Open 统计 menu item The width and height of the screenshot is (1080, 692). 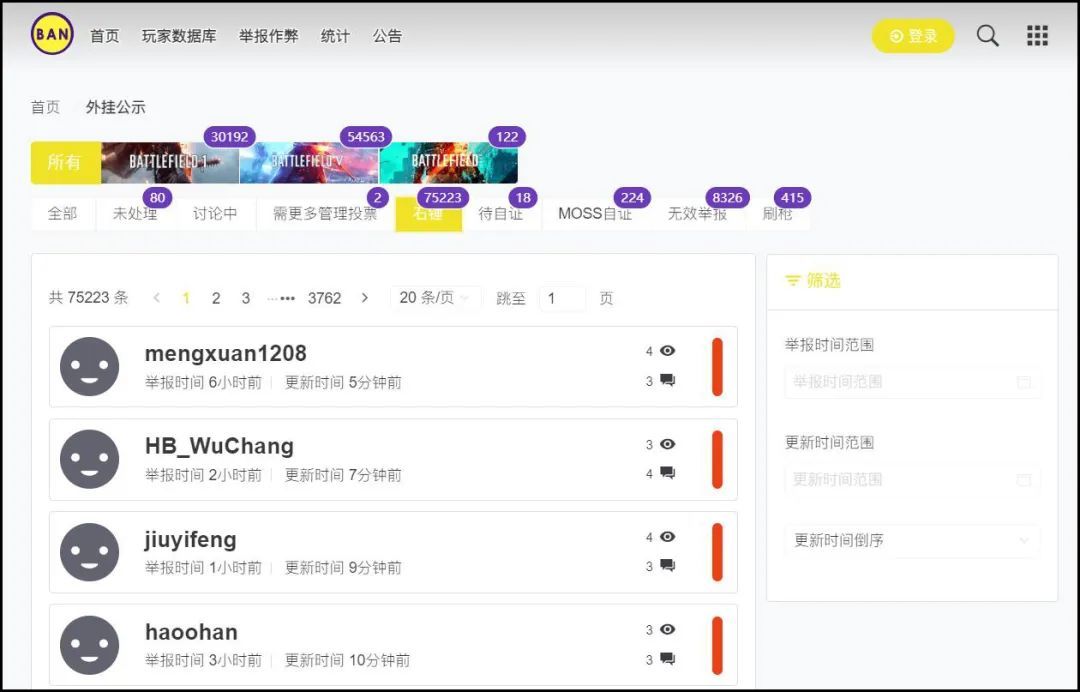point(335,36)
